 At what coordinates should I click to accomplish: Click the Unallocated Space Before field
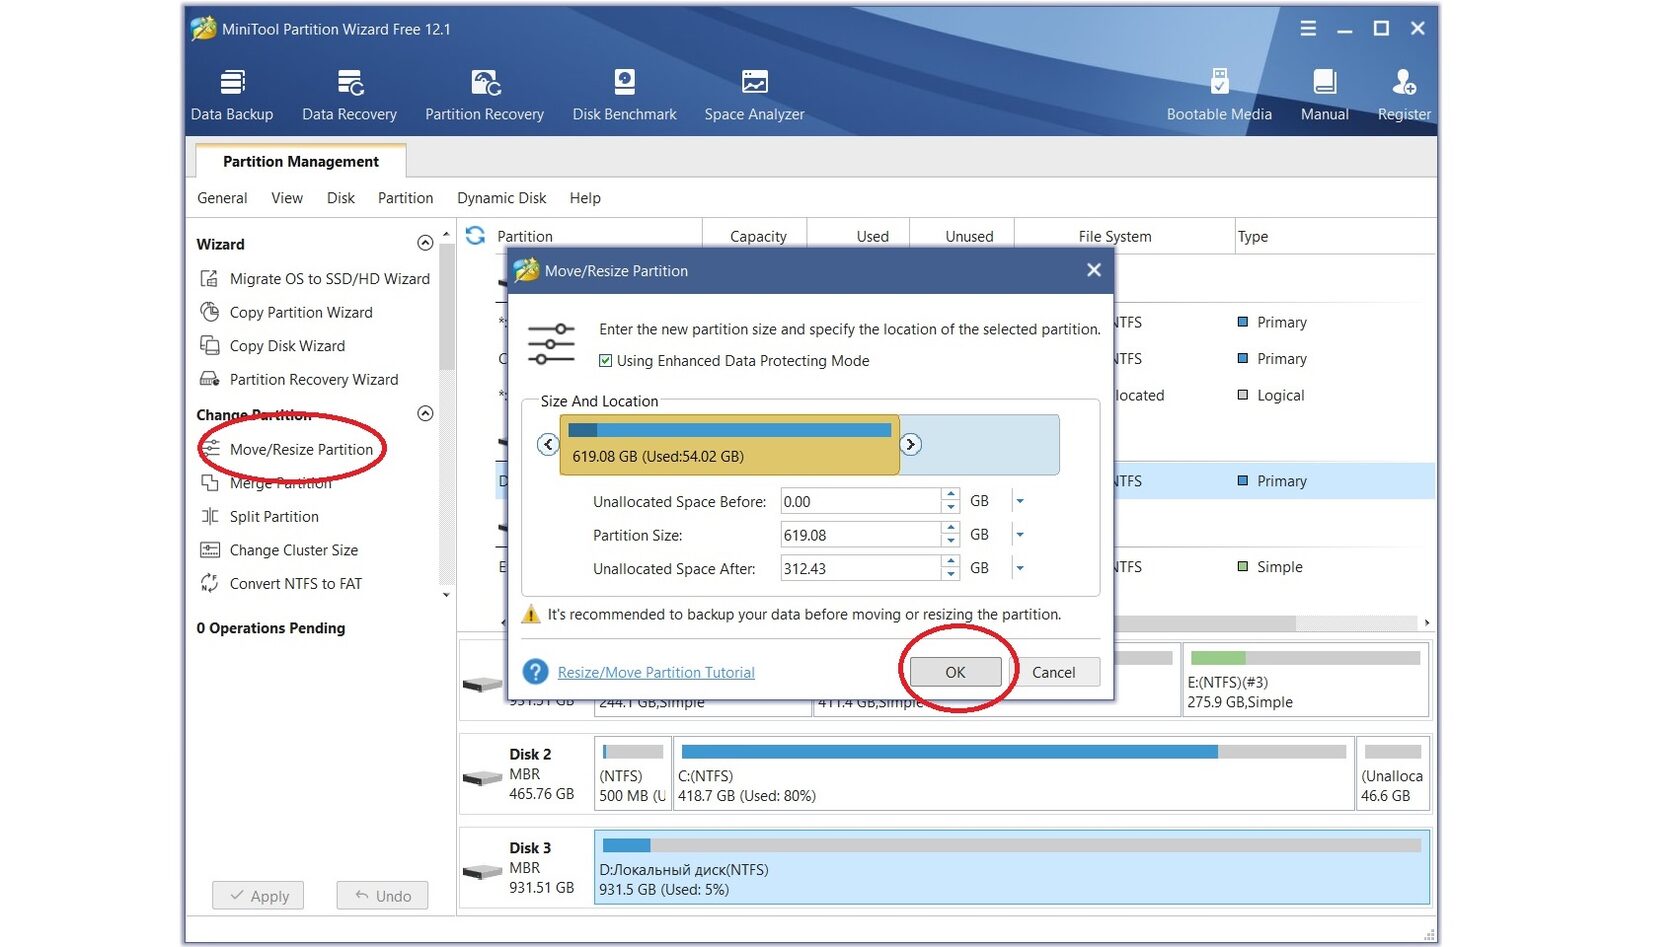tap(860, 501)
